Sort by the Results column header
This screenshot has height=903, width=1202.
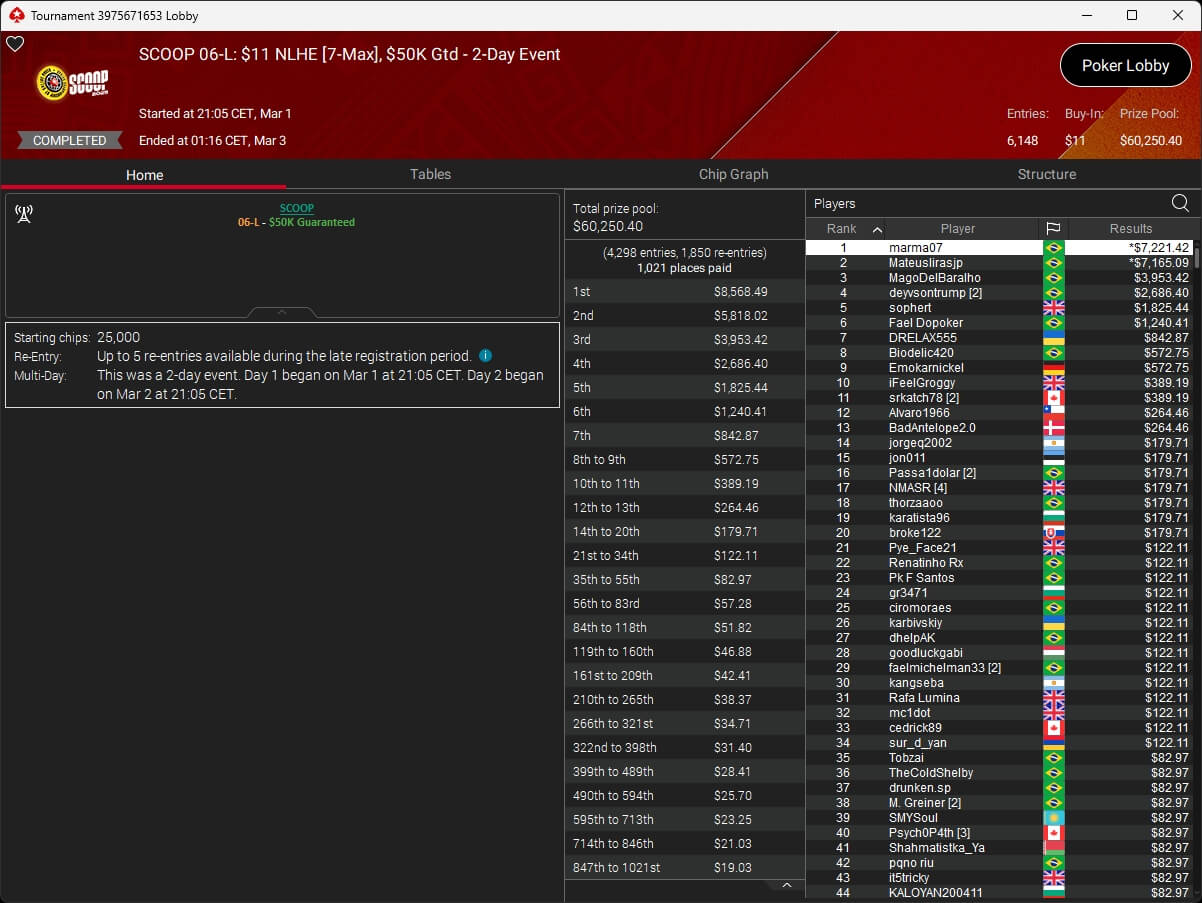pos(1130,229)
